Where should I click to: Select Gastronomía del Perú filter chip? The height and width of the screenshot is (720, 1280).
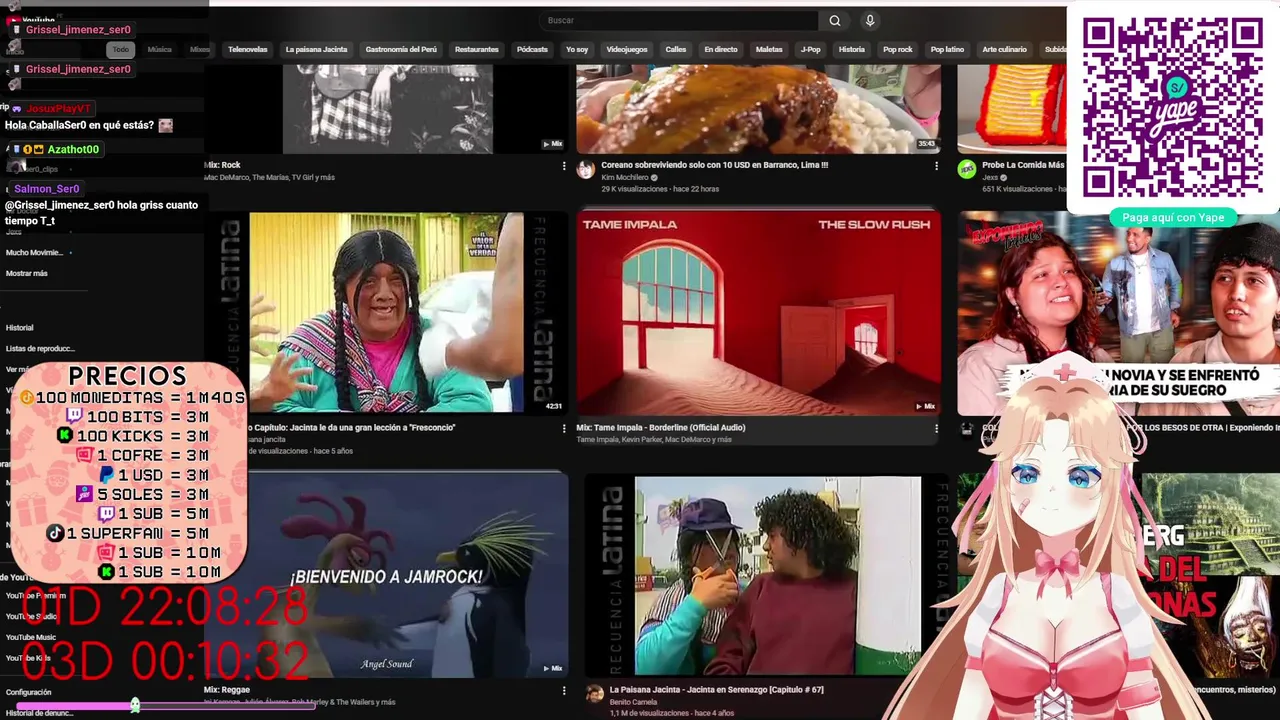401,49
